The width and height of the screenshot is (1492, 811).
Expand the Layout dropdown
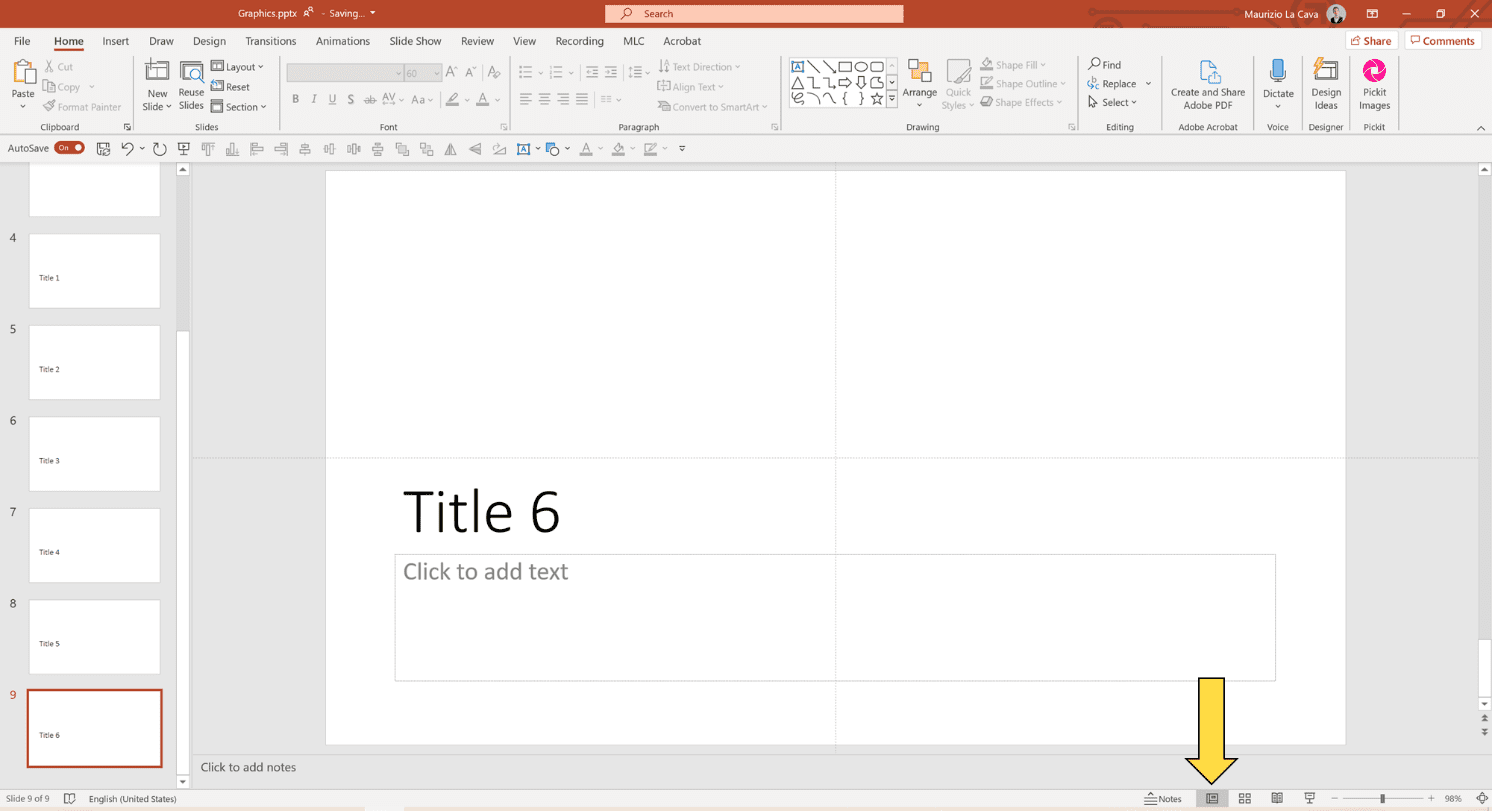coord(237,67)
